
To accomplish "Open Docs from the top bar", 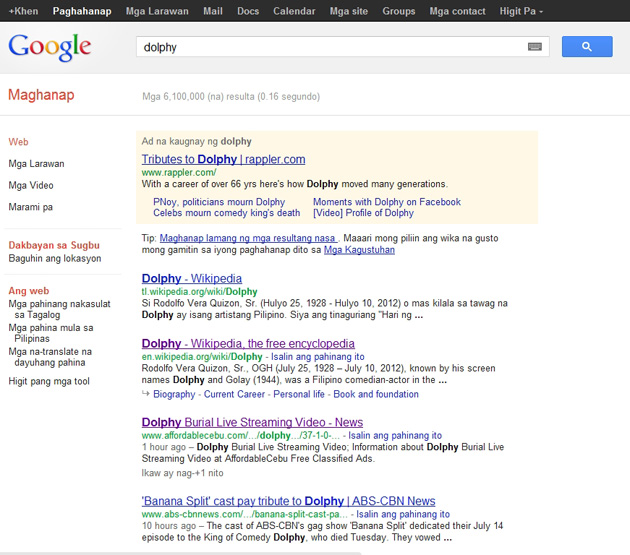I will pos(248,11).
